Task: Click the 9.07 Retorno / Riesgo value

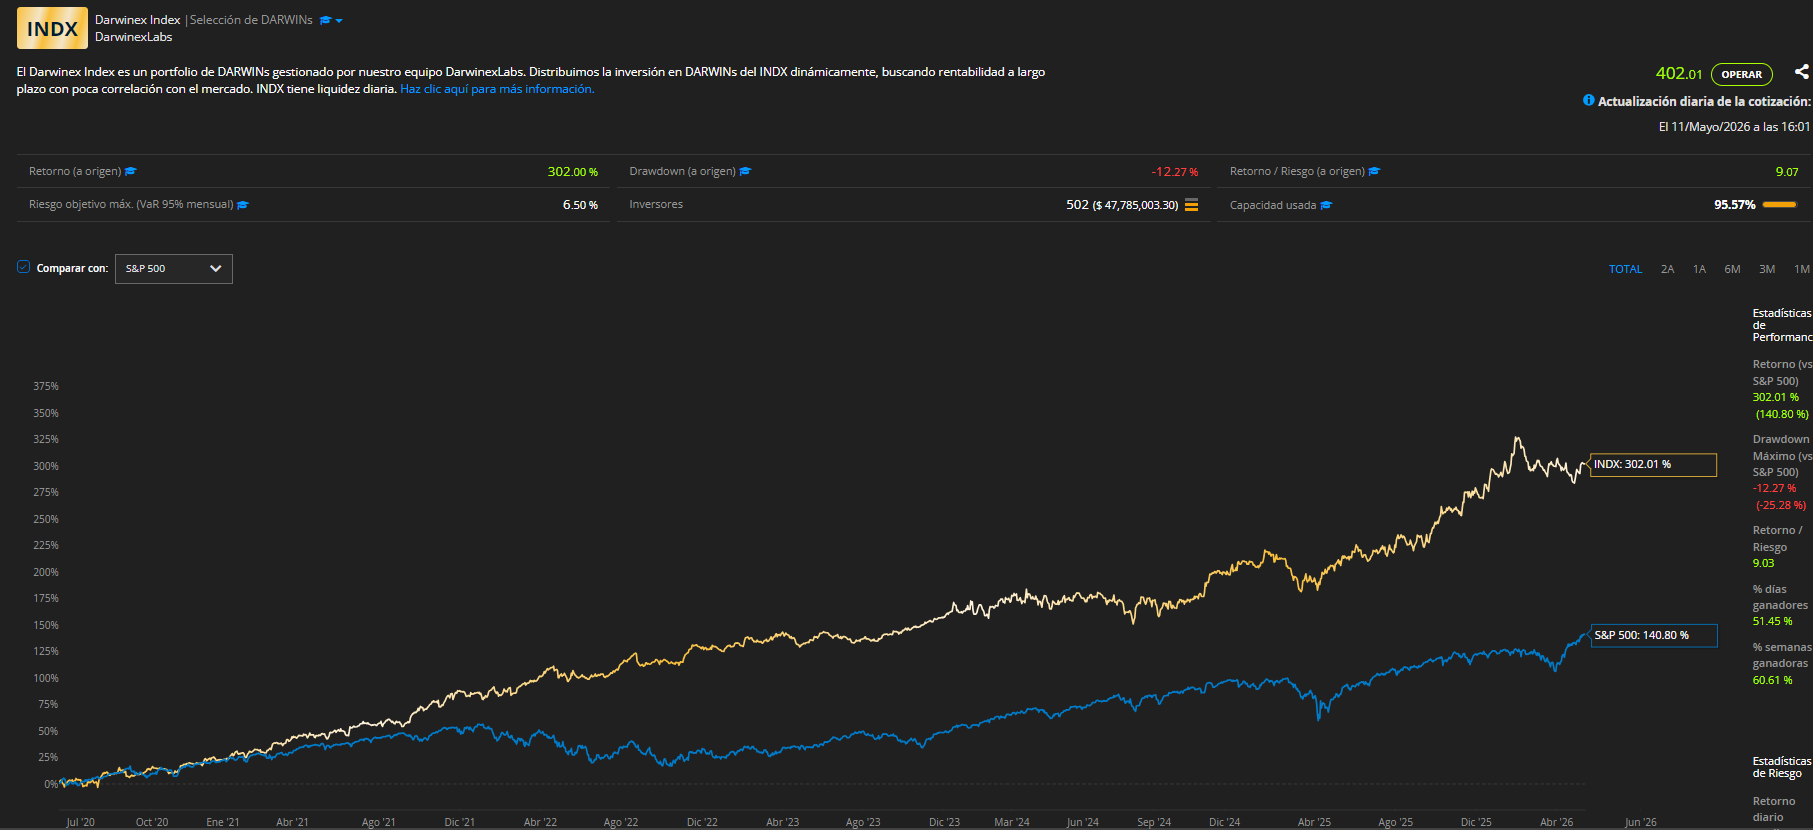Action: click(x=1787, y=172)
